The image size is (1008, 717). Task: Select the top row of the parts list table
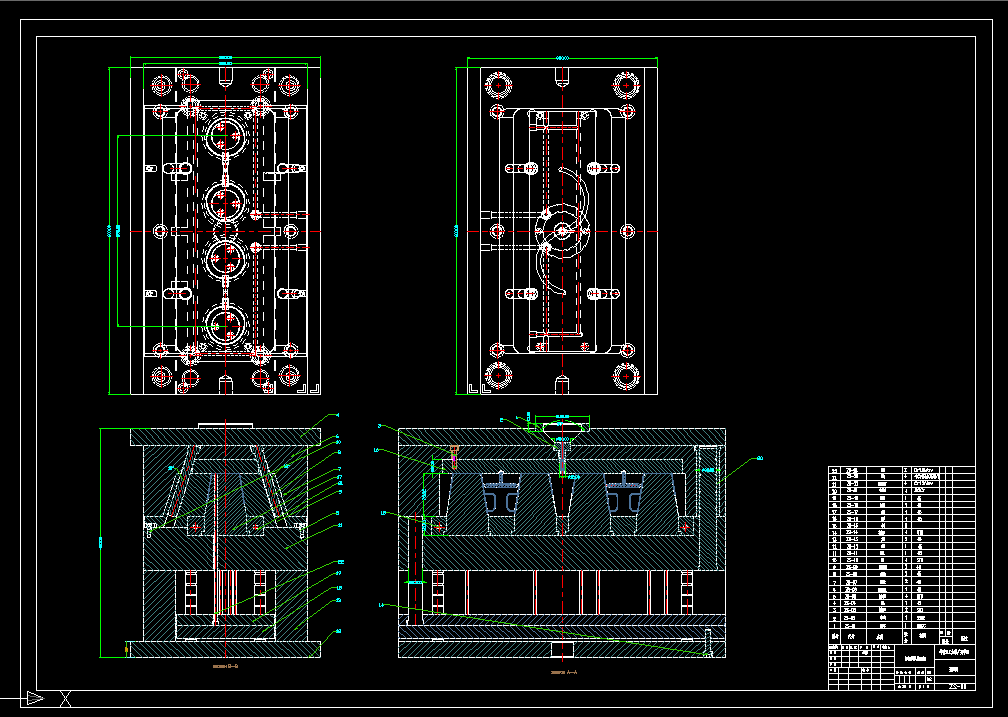902,470
